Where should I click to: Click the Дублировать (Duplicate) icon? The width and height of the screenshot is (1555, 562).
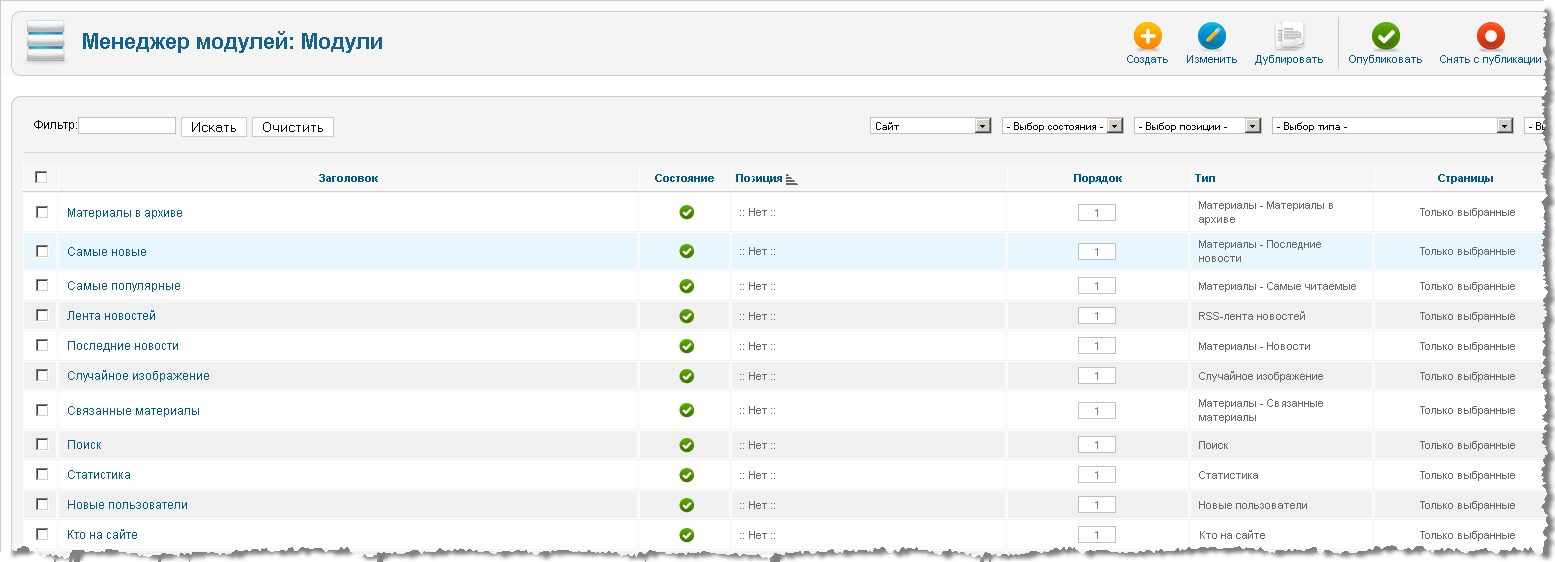[1289, 37]
